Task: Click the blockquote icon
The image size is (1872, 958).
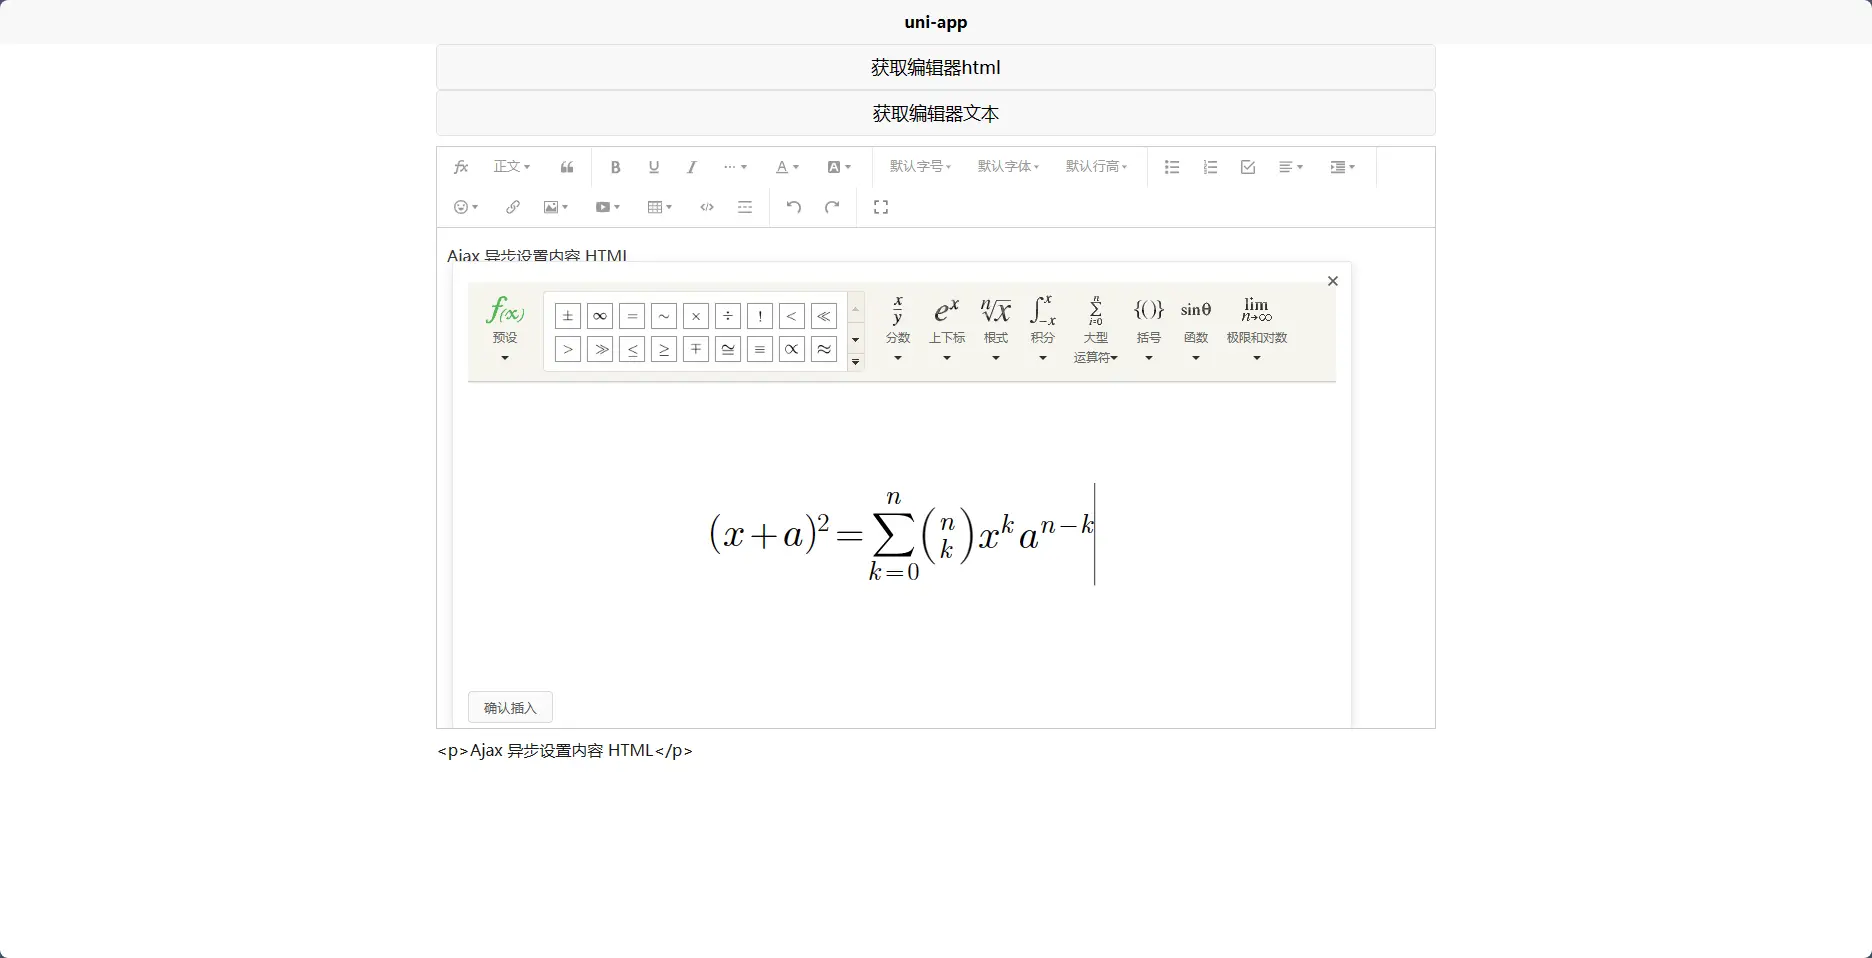Action: 567,167
